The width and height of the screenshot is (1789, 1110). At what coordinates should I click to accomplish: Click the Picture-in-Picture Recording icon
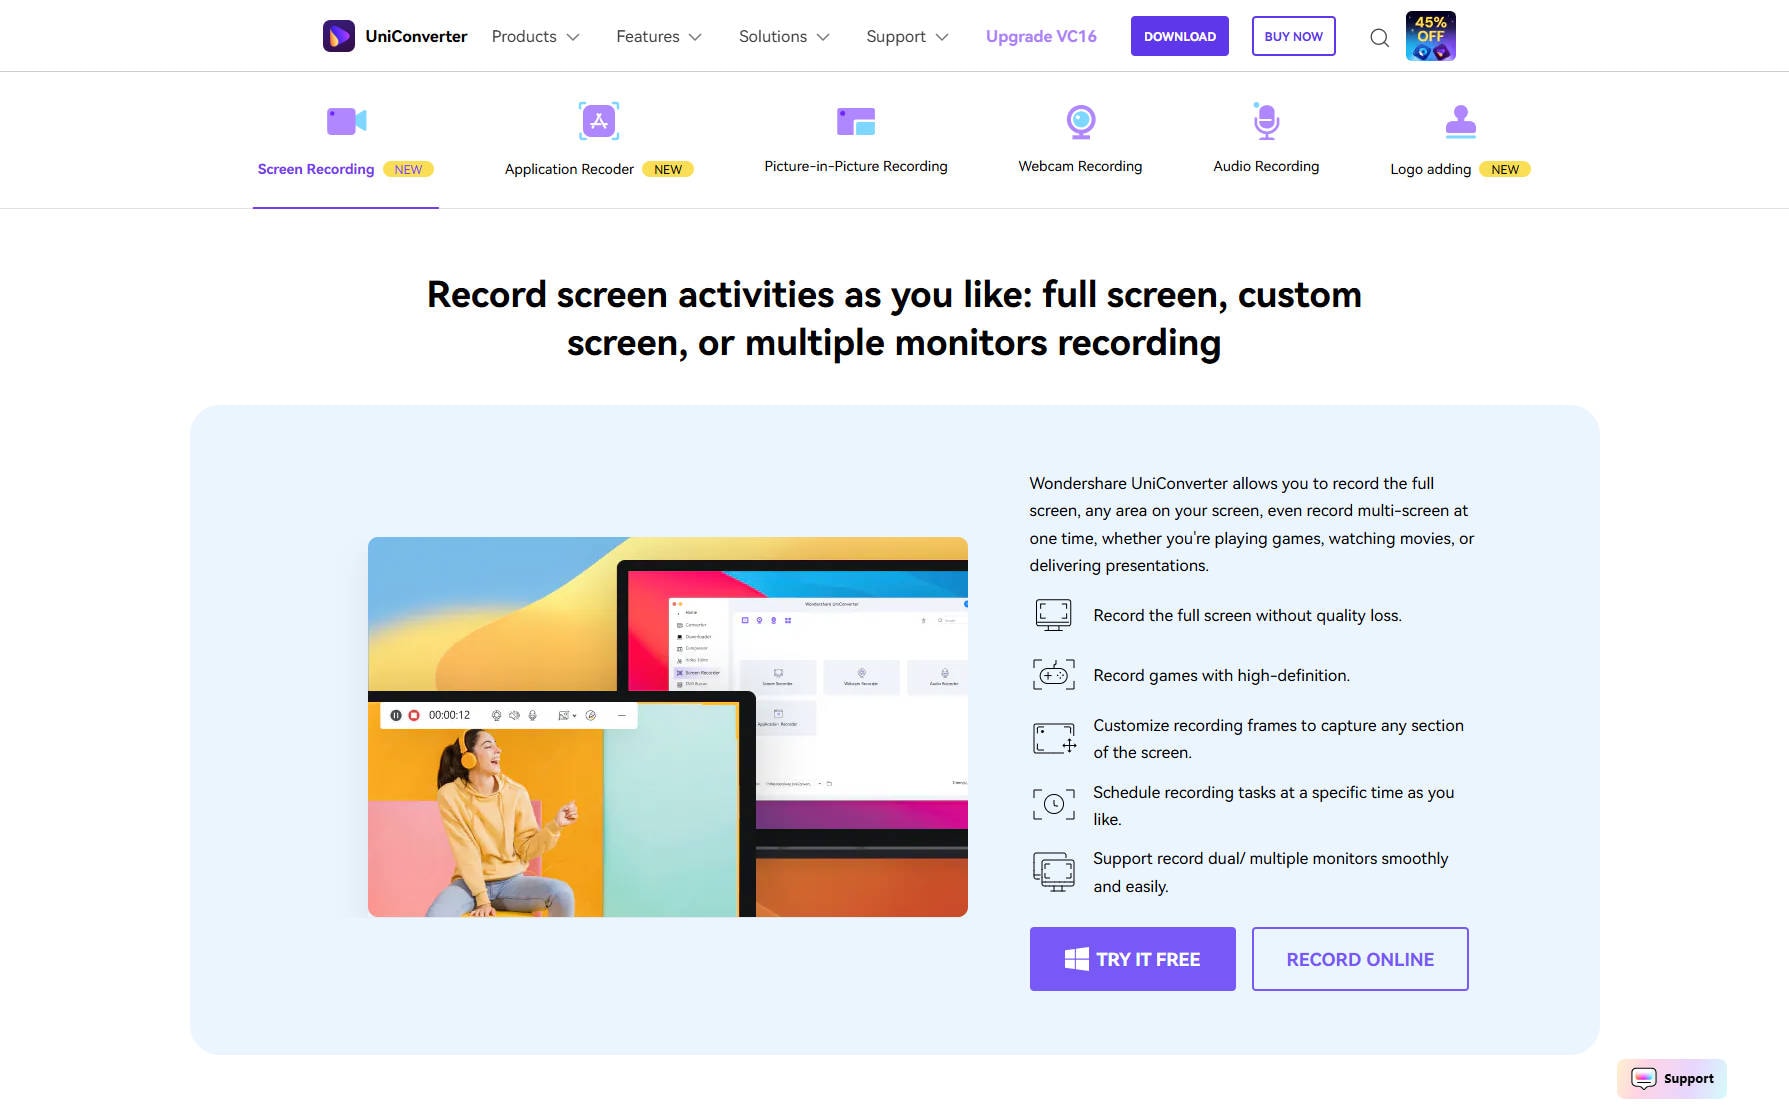(856, 121)
